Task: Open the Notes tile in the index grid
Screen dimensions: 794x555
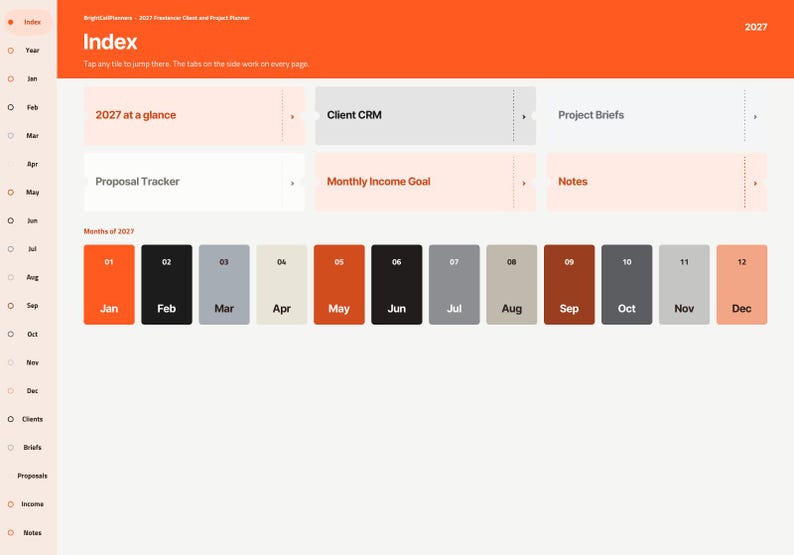Action: (657, 182)
